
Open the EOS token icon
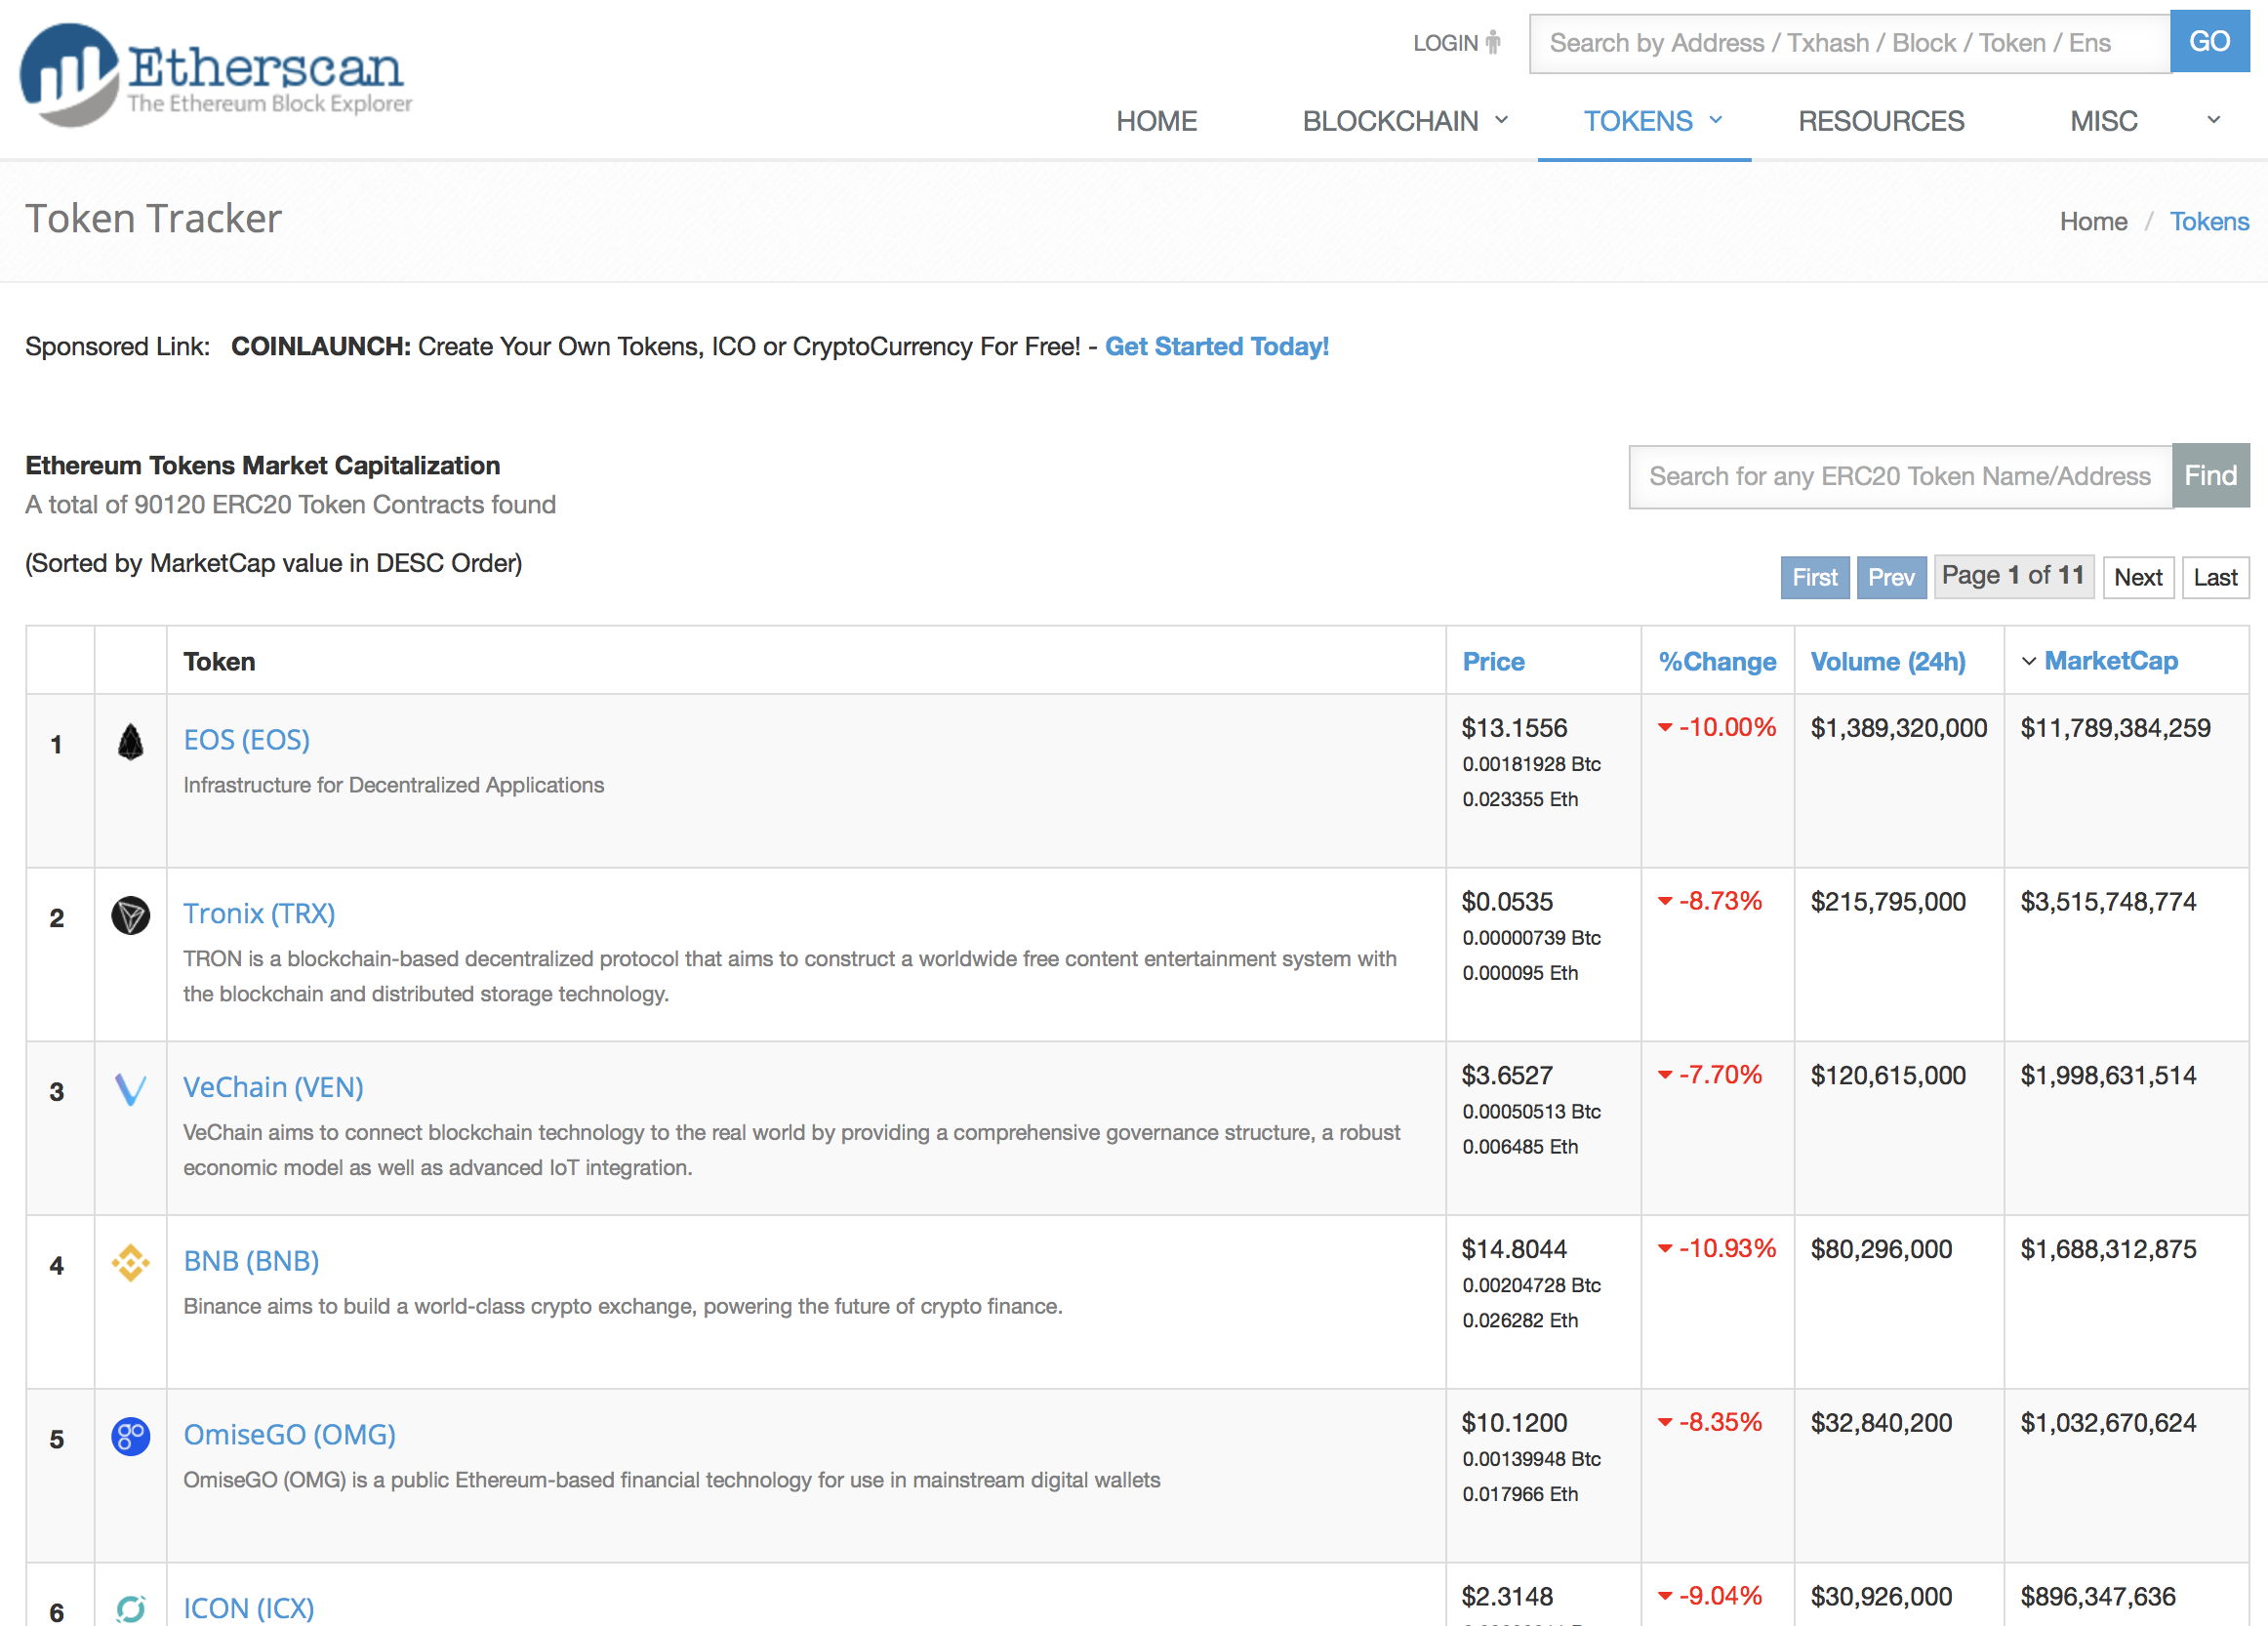point(131,742)
